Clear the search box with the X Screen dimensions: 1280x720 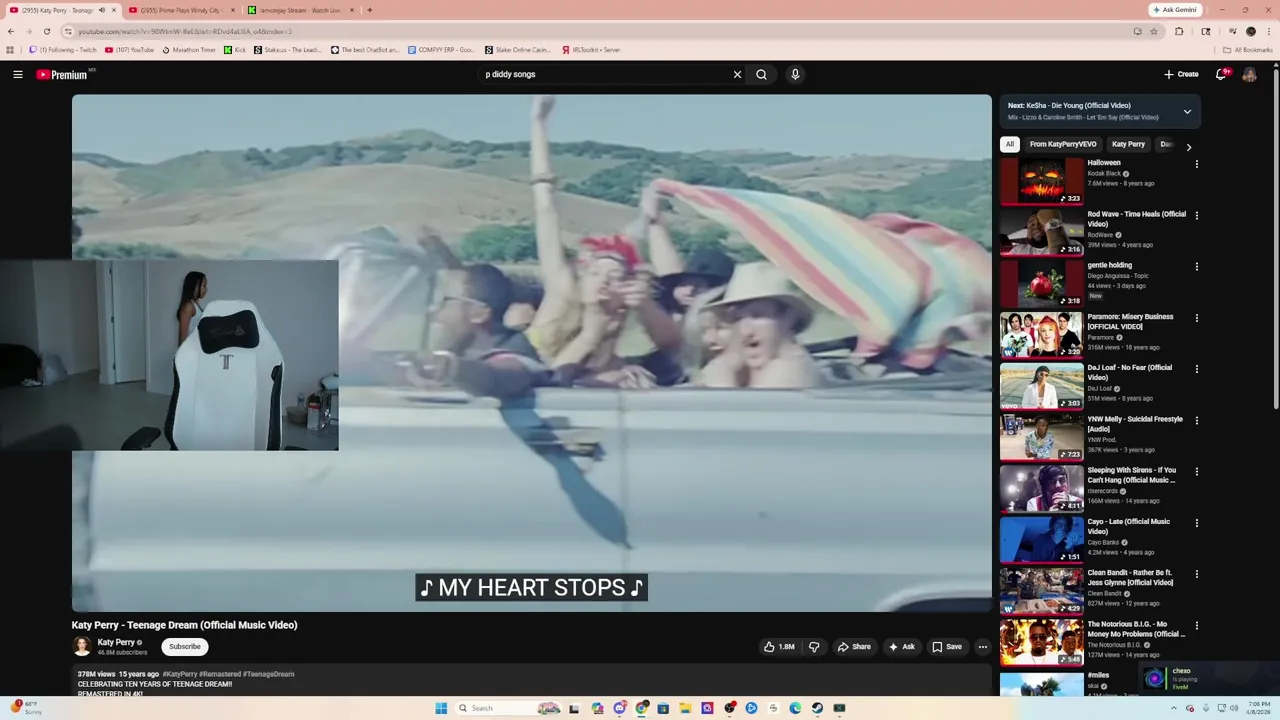coord(737,74)
